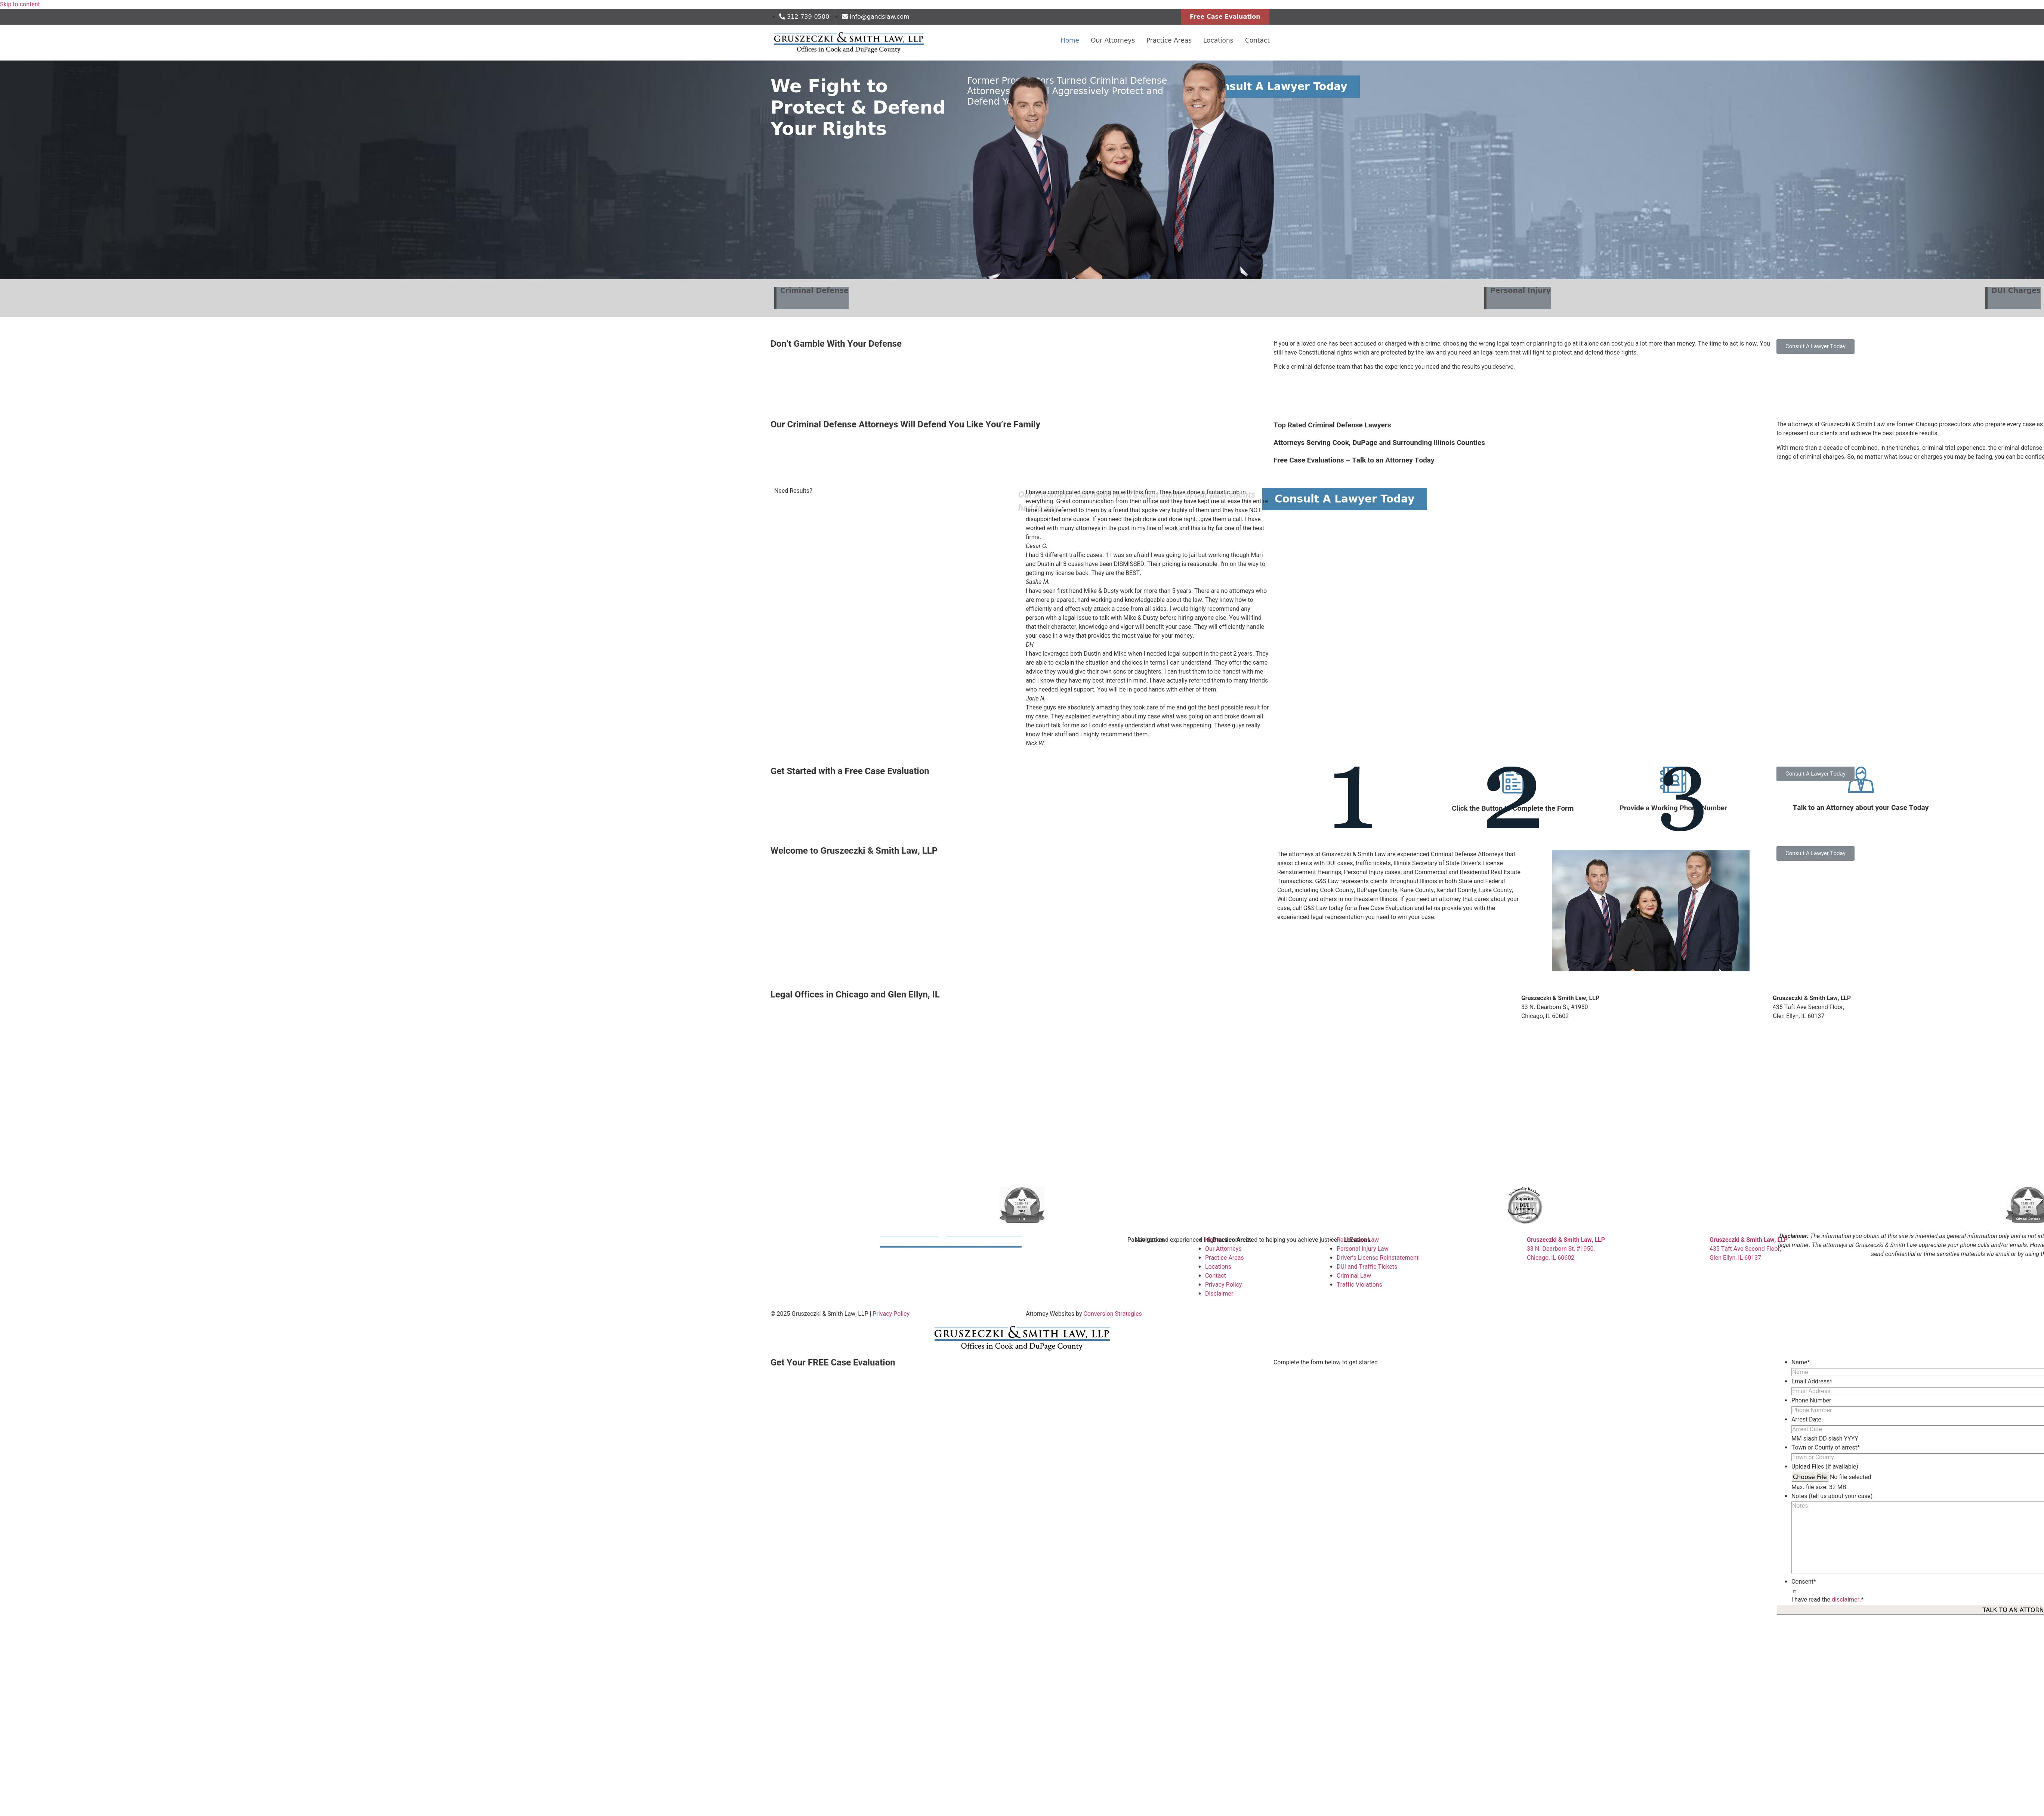This screenshot has width=2044, height=1816.
Task: Click 'Talk to an Attorney about your Case Today'
Action: coord(1860,808)
